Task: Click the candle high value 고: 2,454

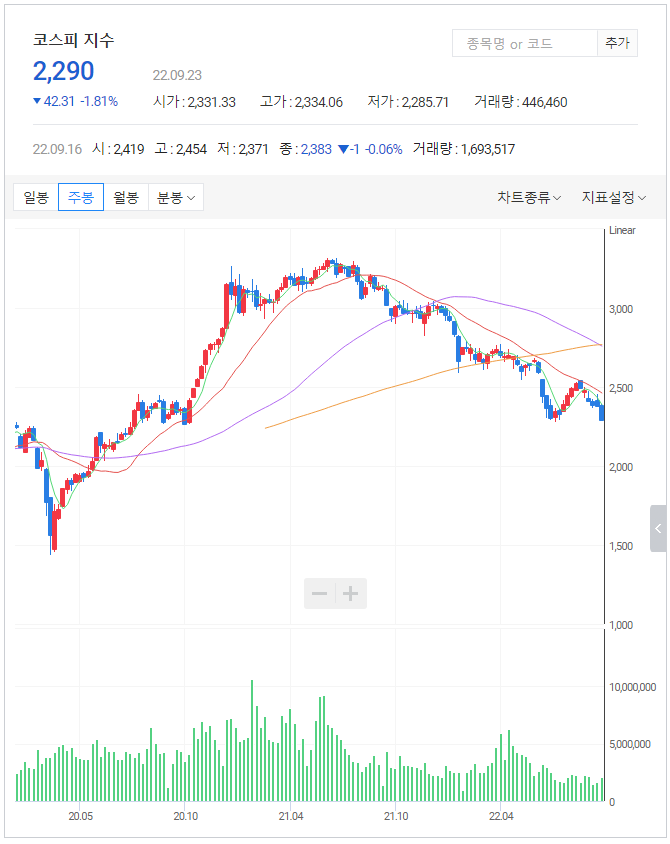Action: 181,149
